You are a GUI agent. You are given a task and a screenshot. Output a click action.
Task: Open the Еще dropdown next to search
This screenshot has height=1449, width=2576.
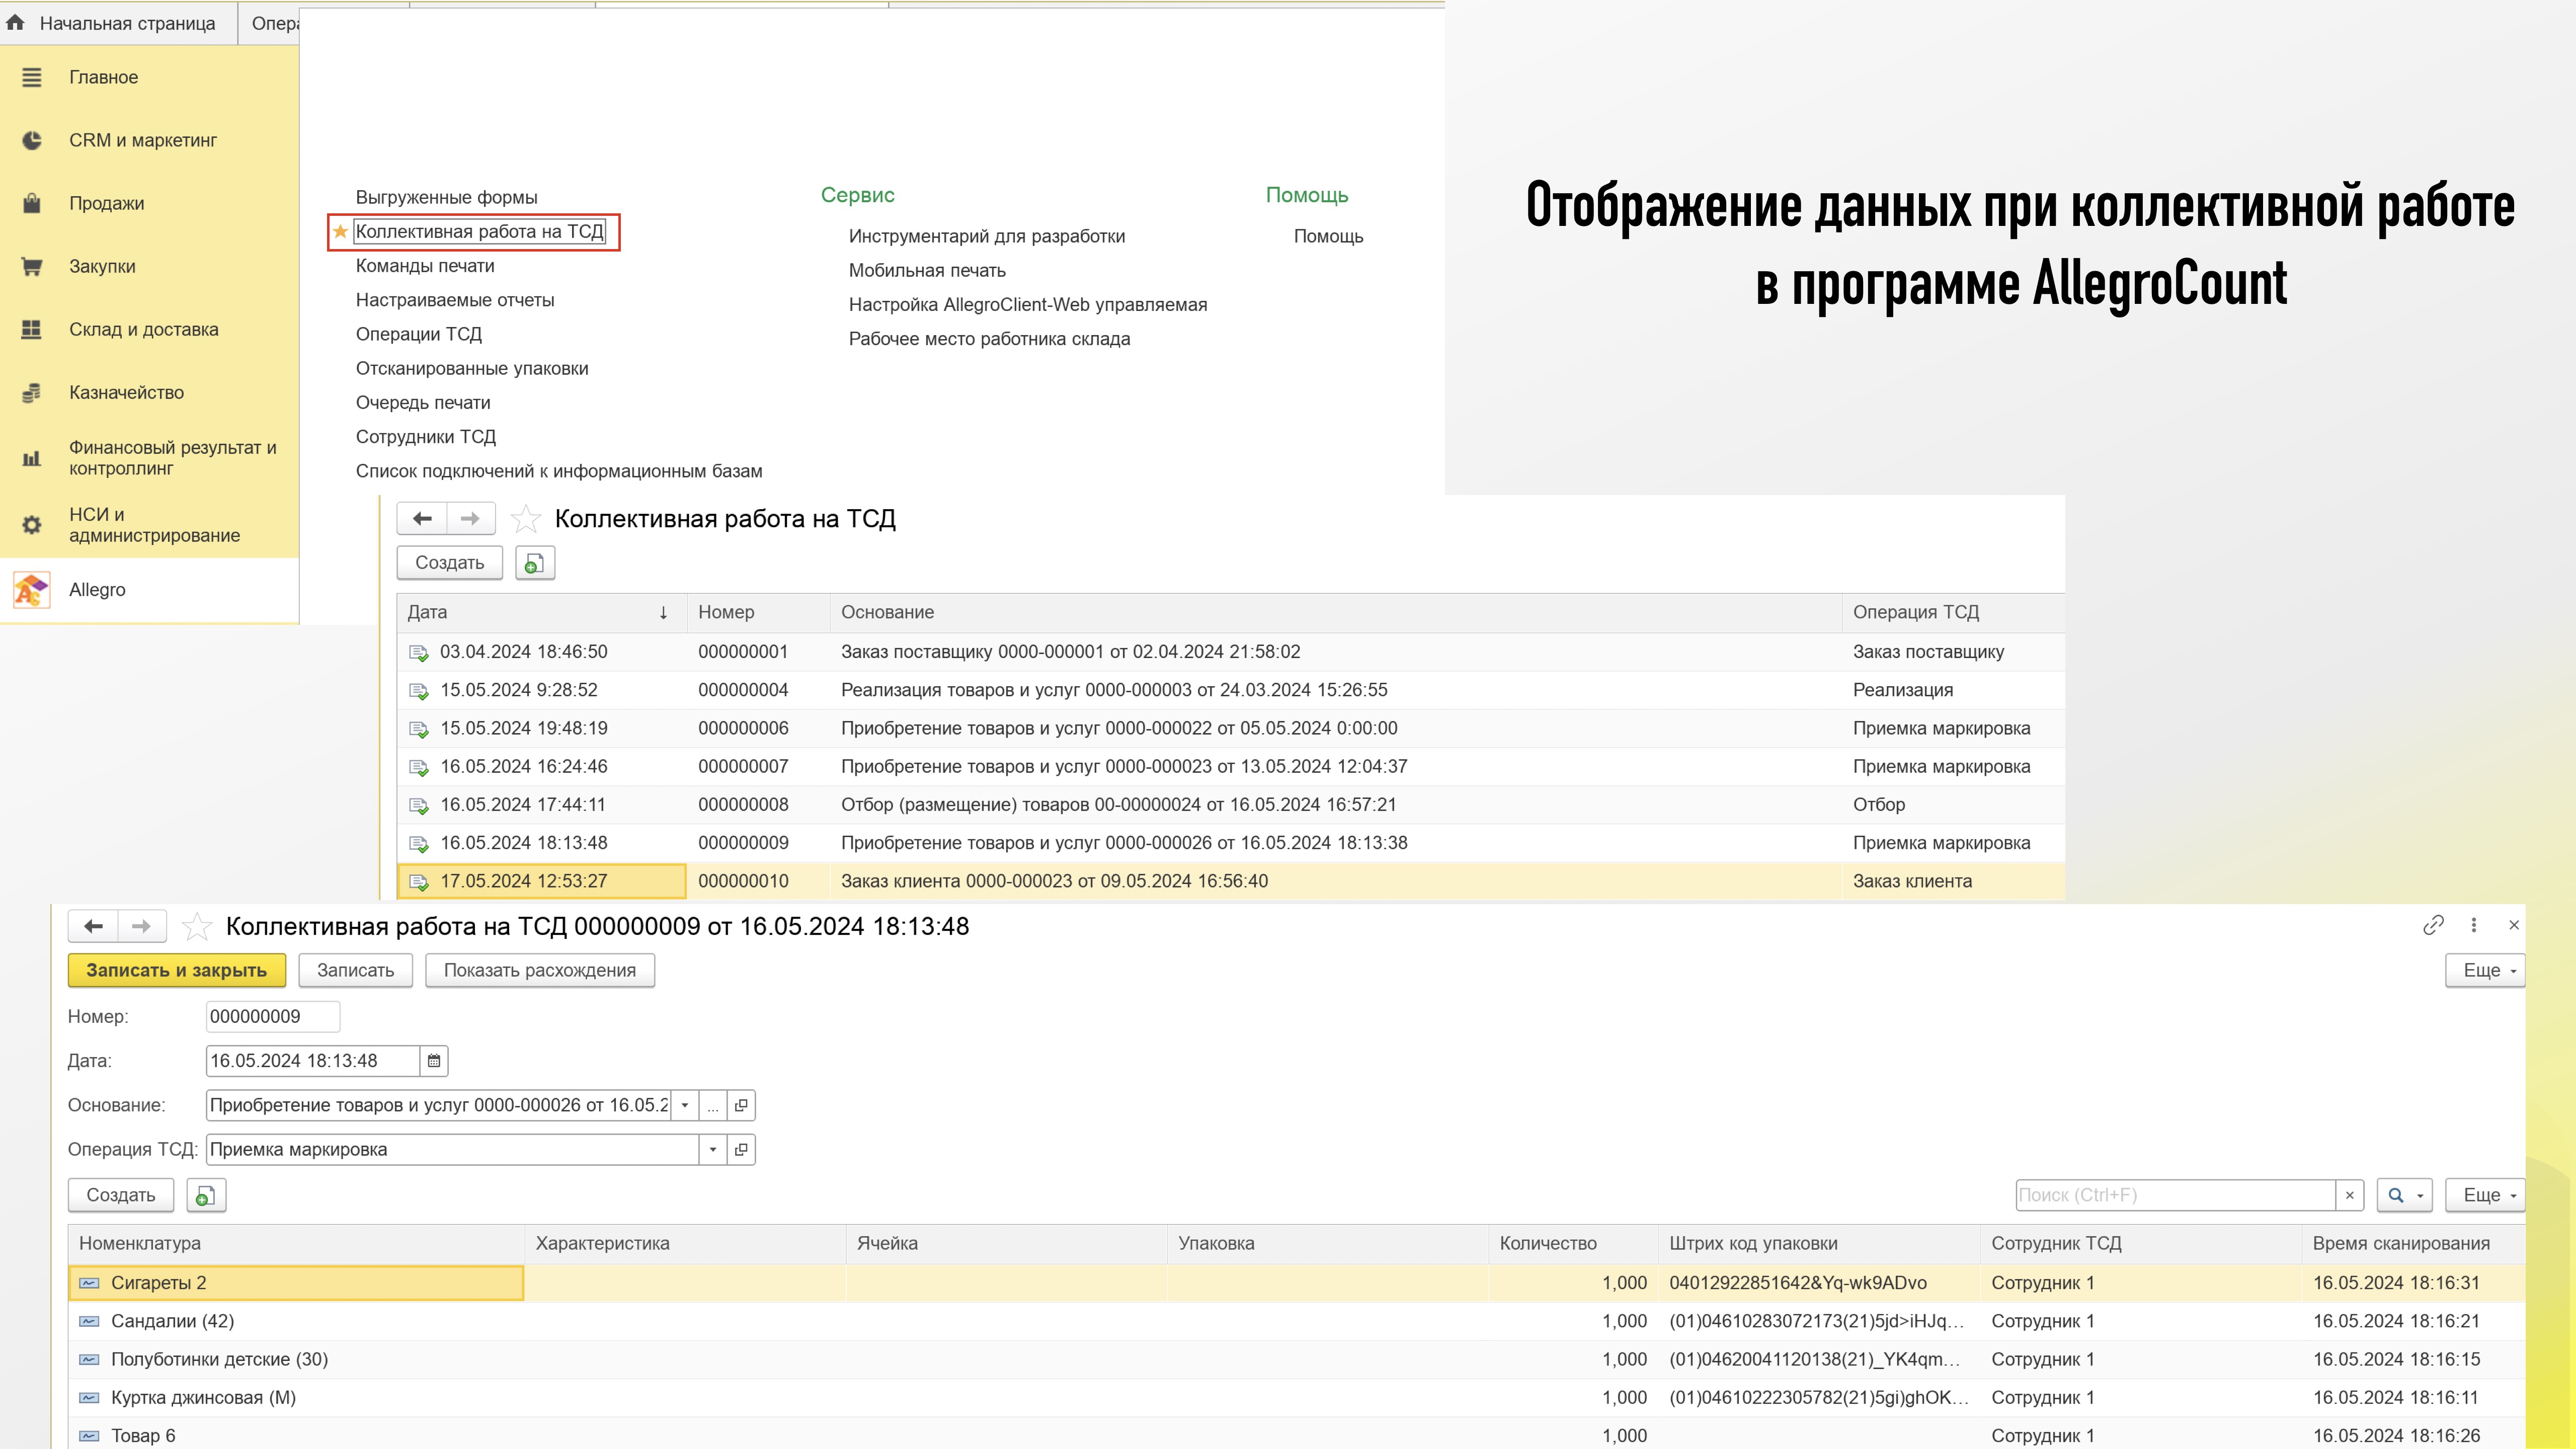[x=2487, y=1195]
